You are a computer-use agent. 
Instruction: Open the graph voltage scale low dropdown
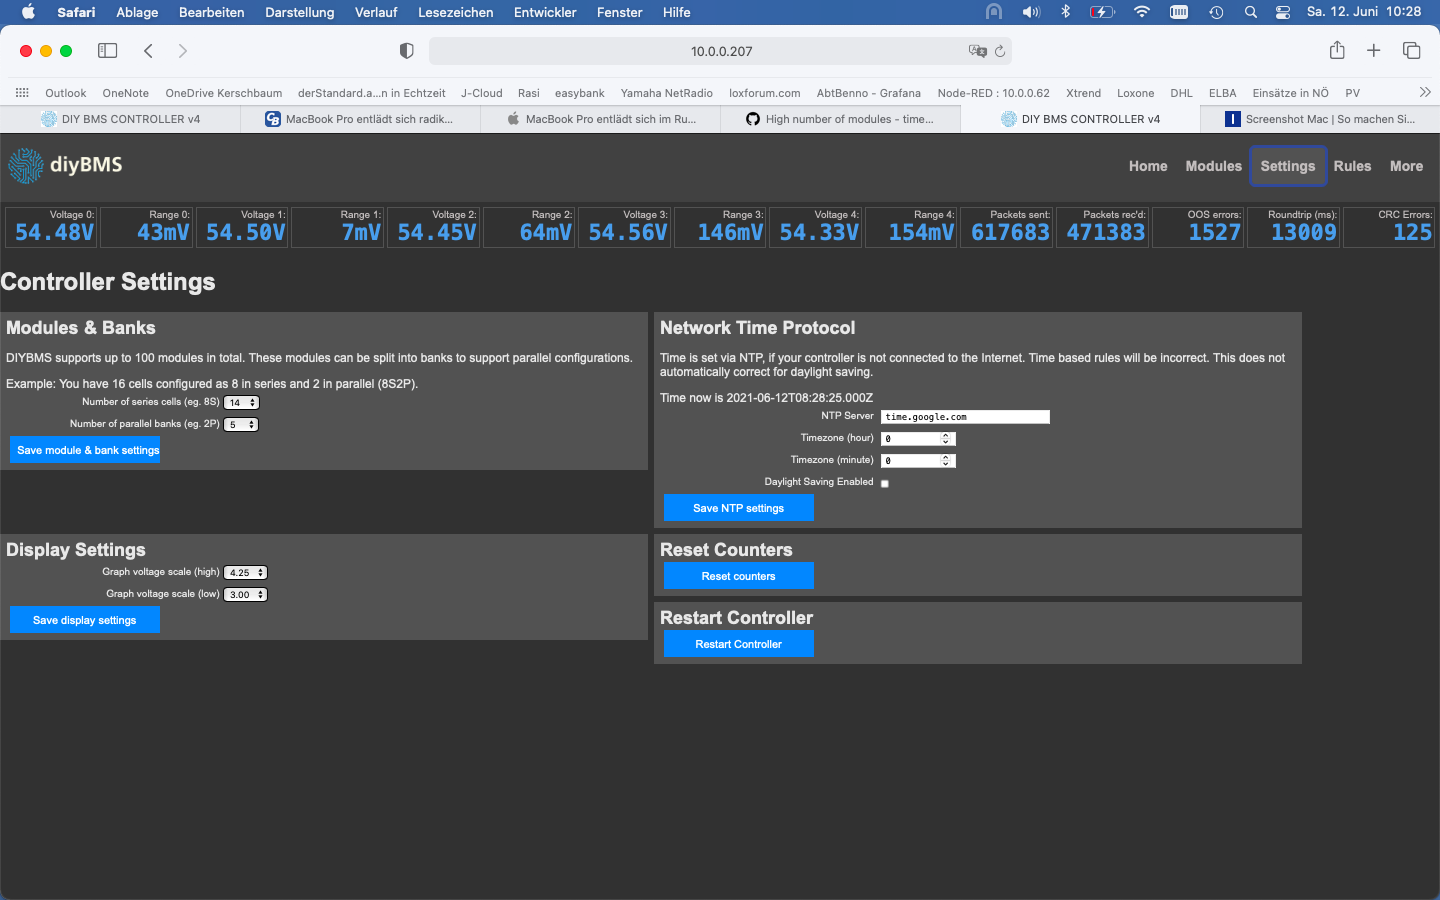[x=246, y=595]
